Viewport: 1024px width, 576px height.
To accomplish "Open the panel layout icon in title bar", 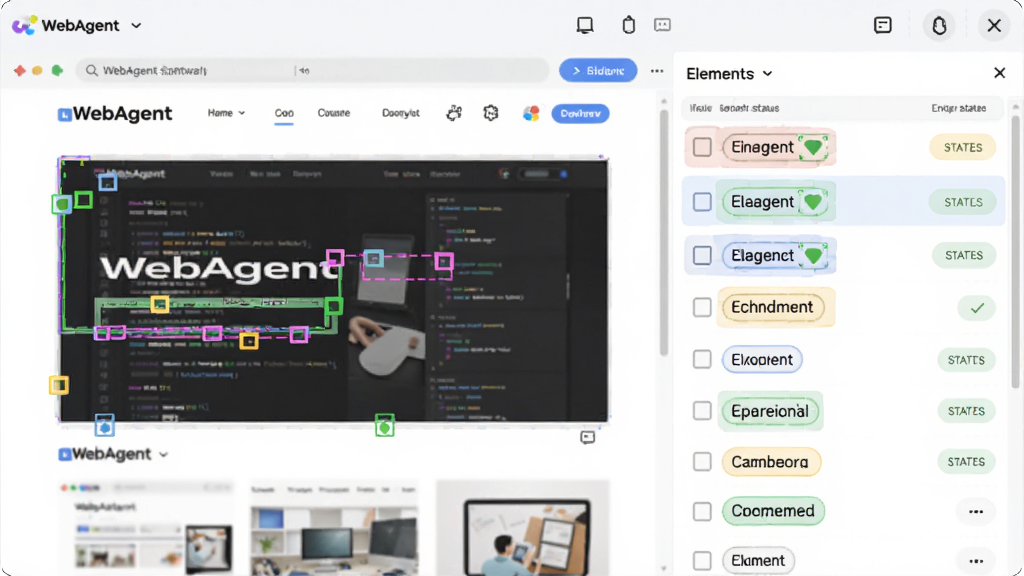I will (x=882, y=25).
